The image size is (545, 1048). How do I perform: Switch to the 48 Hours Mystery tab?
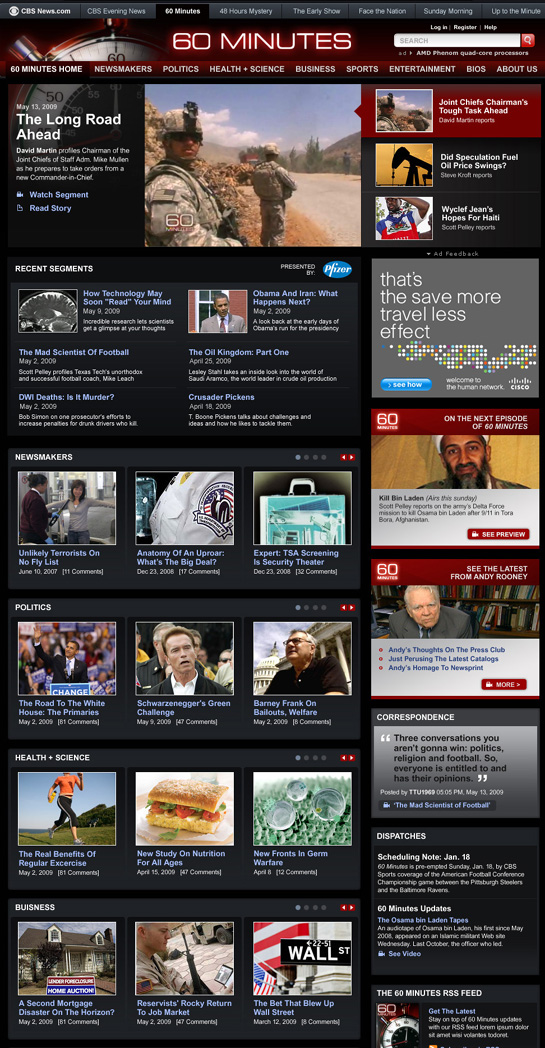(246, 11)
